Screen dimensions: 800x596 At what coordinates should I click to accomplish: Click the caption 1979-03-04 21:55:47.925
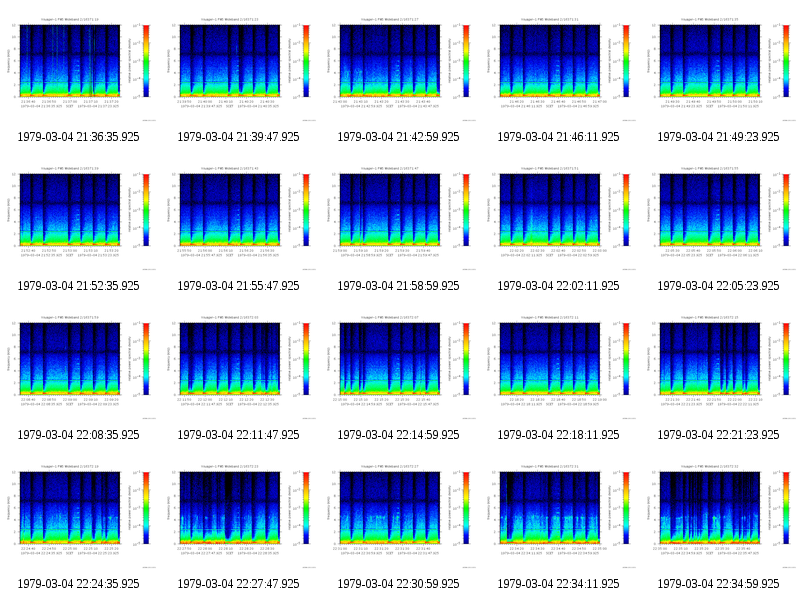pyautogui.click(x=238, y=286)
